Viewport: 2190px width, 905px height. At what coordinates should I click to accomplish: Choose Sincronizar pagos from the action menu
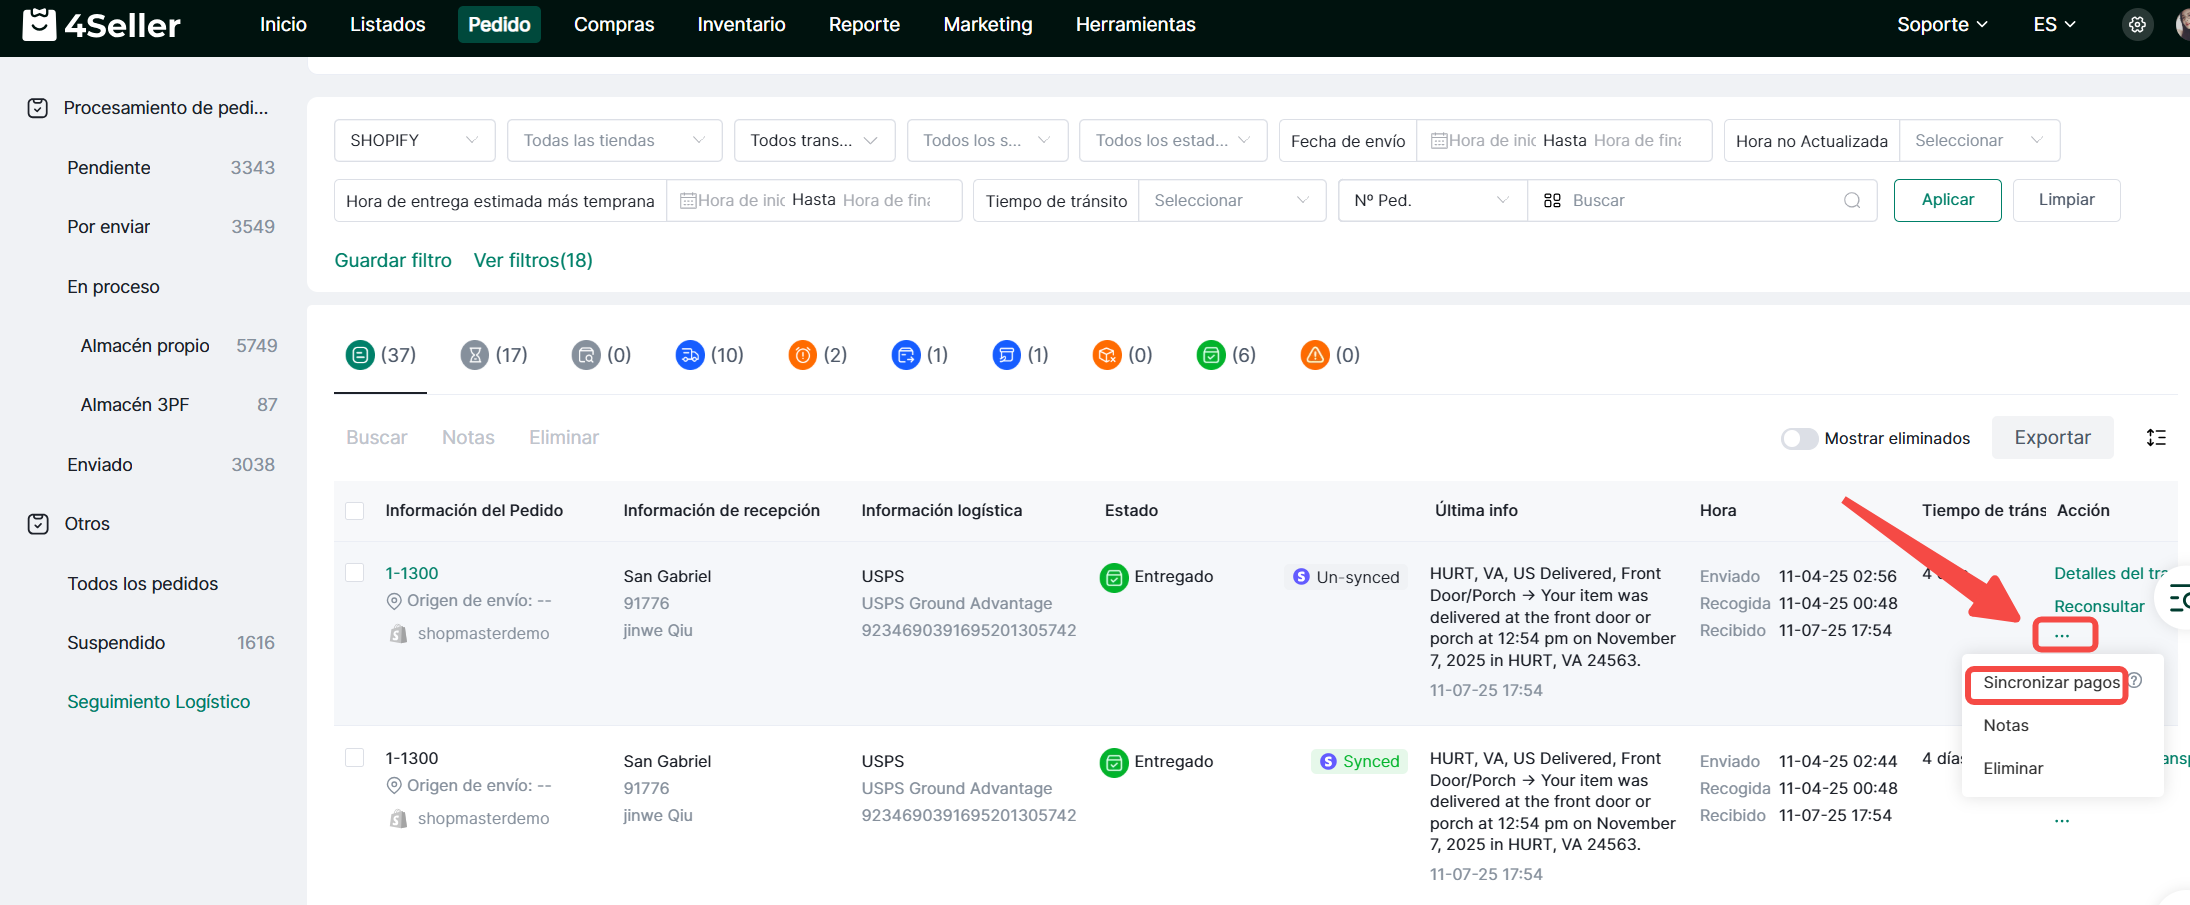pos(2050,683)
